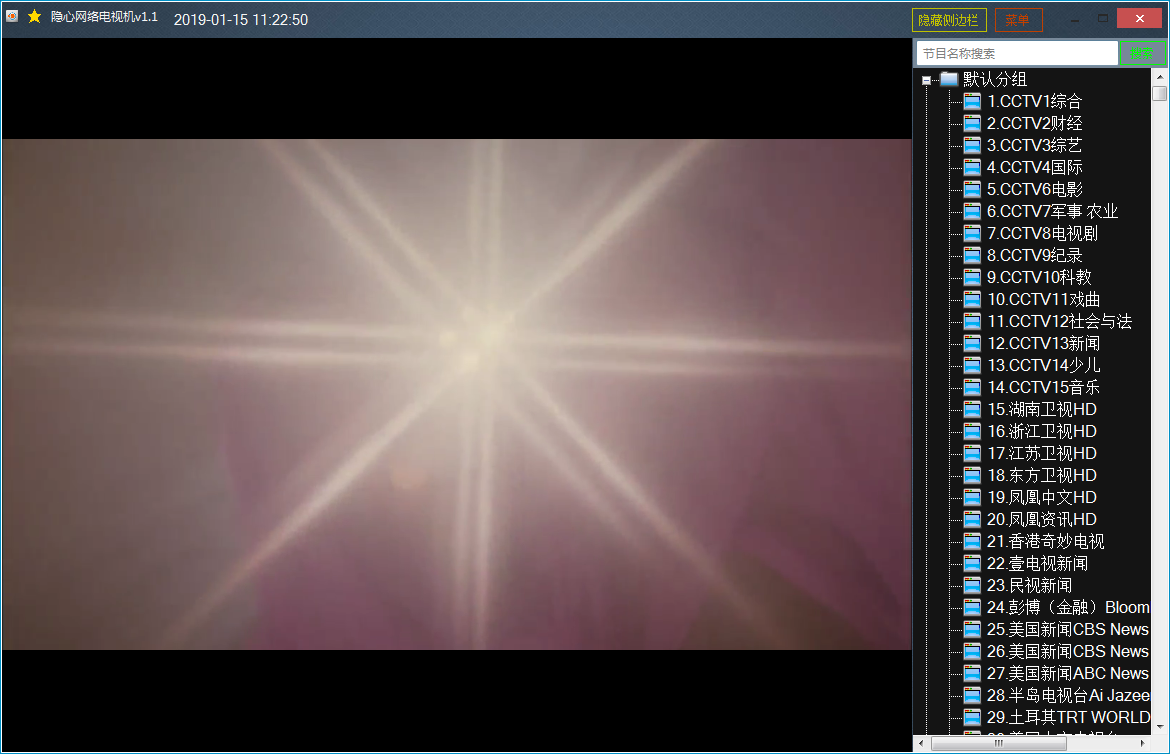Screen dimensions: 1170x754
Task: Switch to 17.江苏卫视HD channel
Action: [1041, 453]
